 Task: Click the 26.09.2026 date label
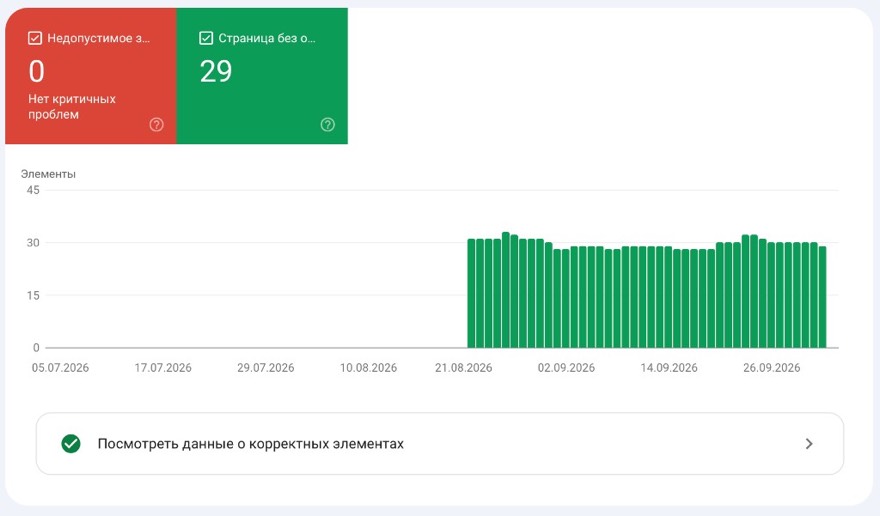pyautogui.click(x=772, y=368)
